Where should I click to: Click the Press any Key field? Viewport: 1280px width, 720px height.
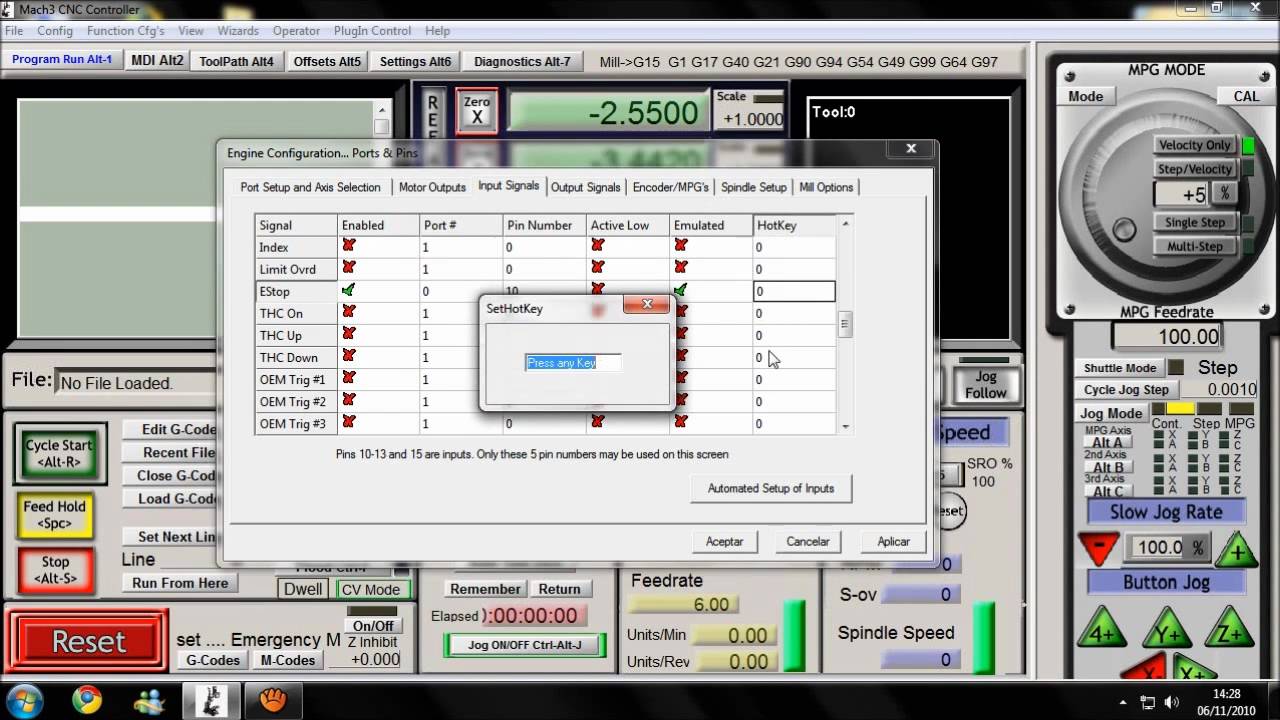tap(574, 363)
